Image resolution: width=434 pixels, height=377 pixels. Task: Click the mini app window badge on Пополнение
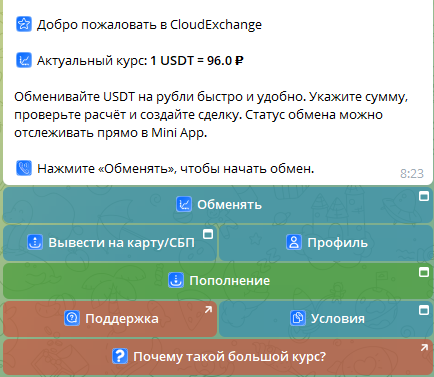[x=424, y=272]
